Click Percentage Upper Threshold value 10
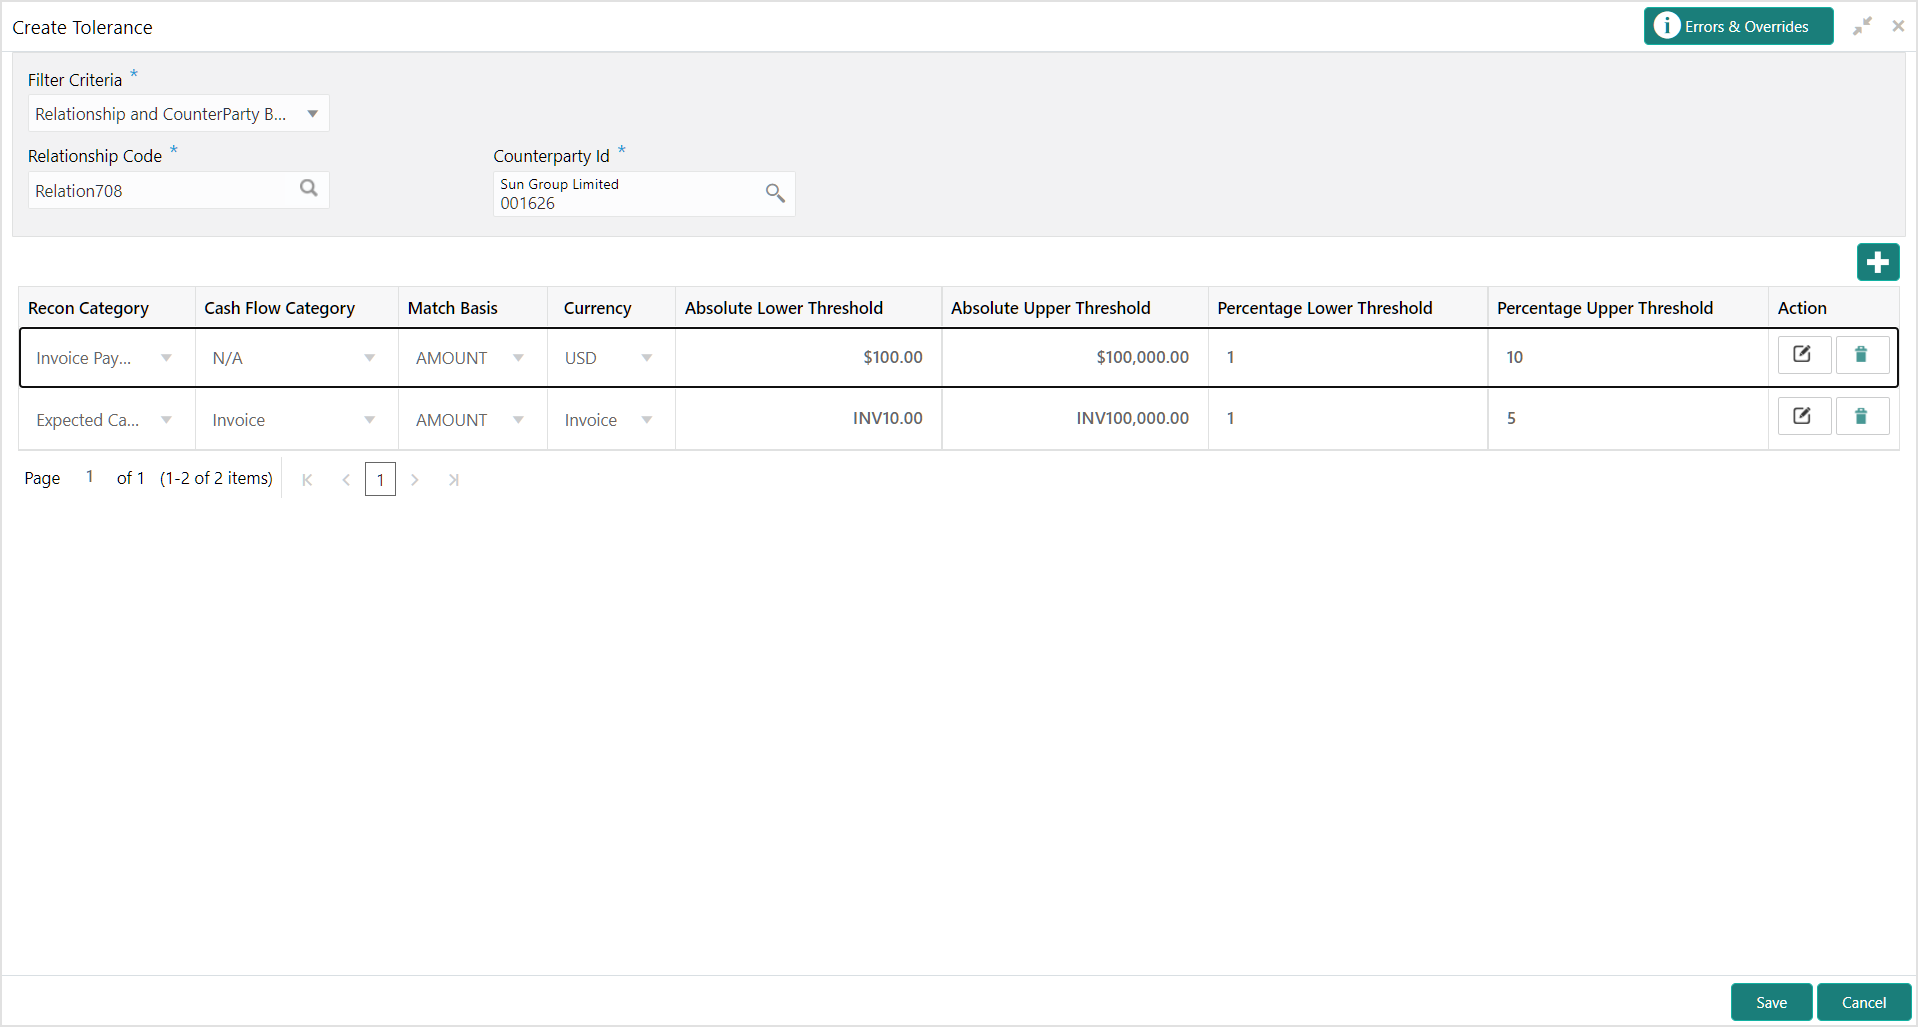The image size is (1918, 1027). click(x=1628, y=357)
